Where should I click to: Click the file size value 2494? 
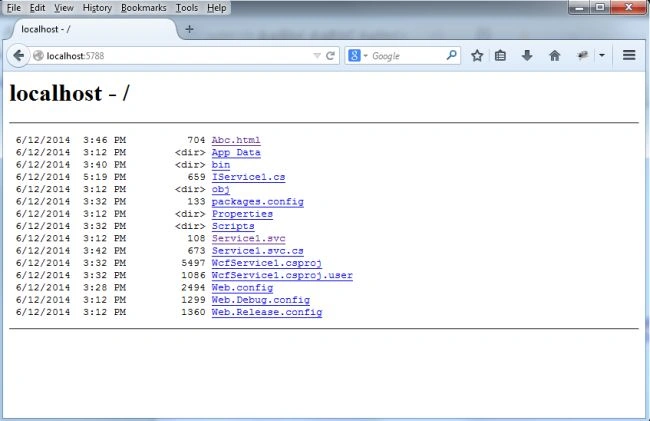tap(193, 288)
